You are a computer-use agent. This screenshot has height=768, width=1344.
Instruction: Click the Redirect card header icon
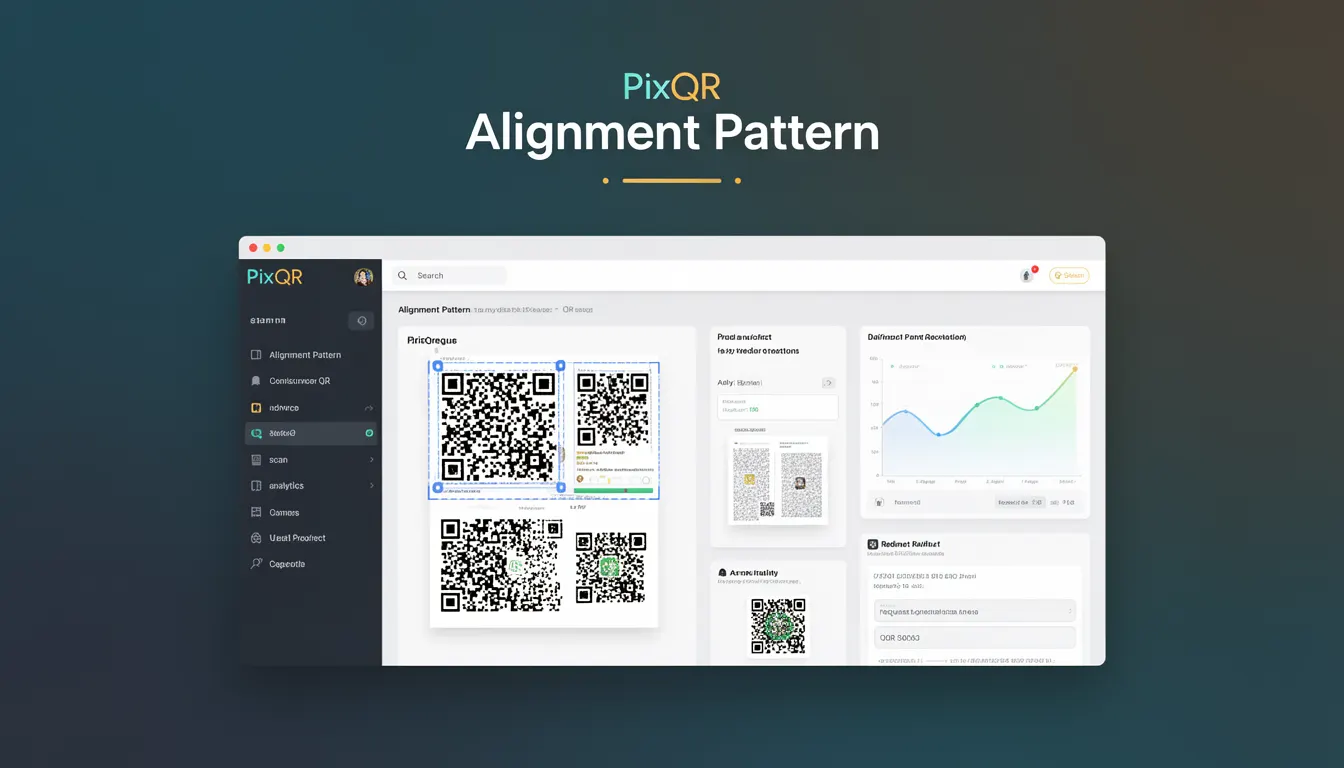pos(872,544)
